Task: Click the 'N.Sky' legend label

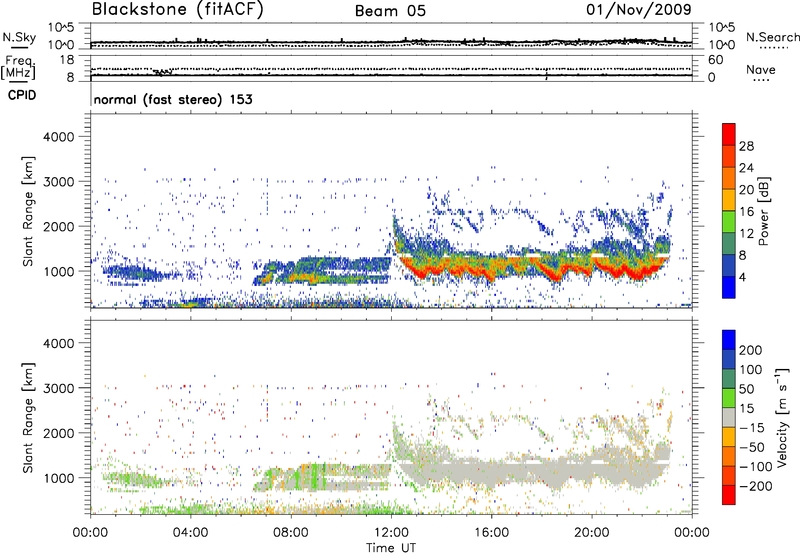Action: [x=19, y=37]
